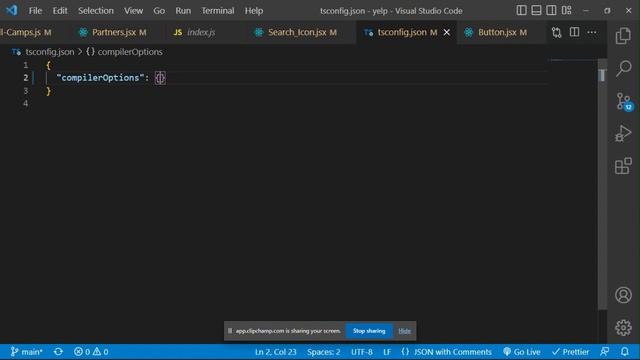Click the Prettier status item
The width and height of the screenshot is (640, 360).
[571, 351]
